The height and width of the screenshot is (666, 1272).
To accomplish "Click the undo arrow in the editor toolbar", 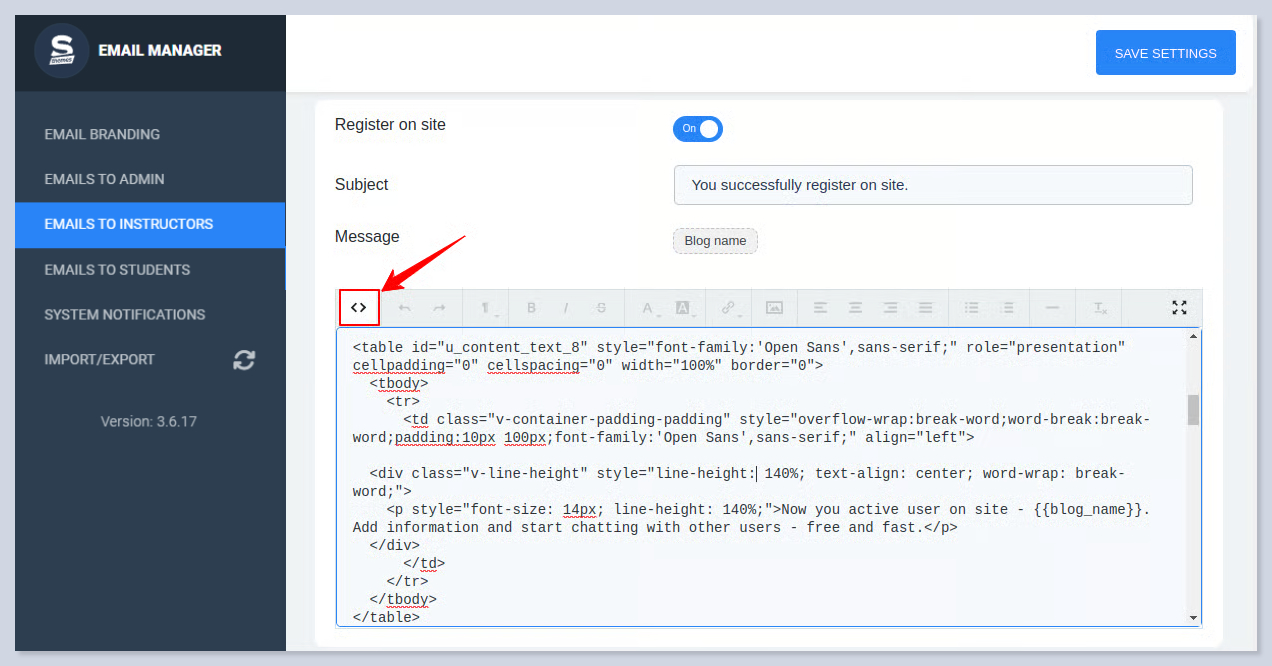I will 404,308.
